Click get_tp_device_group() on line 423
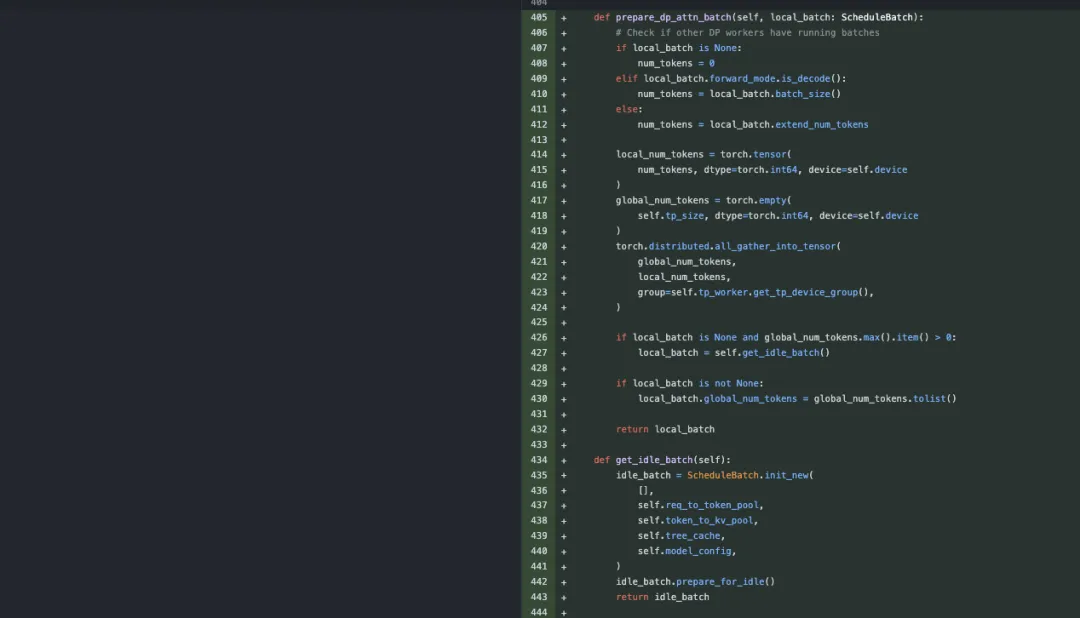Viewport: 1080px width, 618px height. 811,292
